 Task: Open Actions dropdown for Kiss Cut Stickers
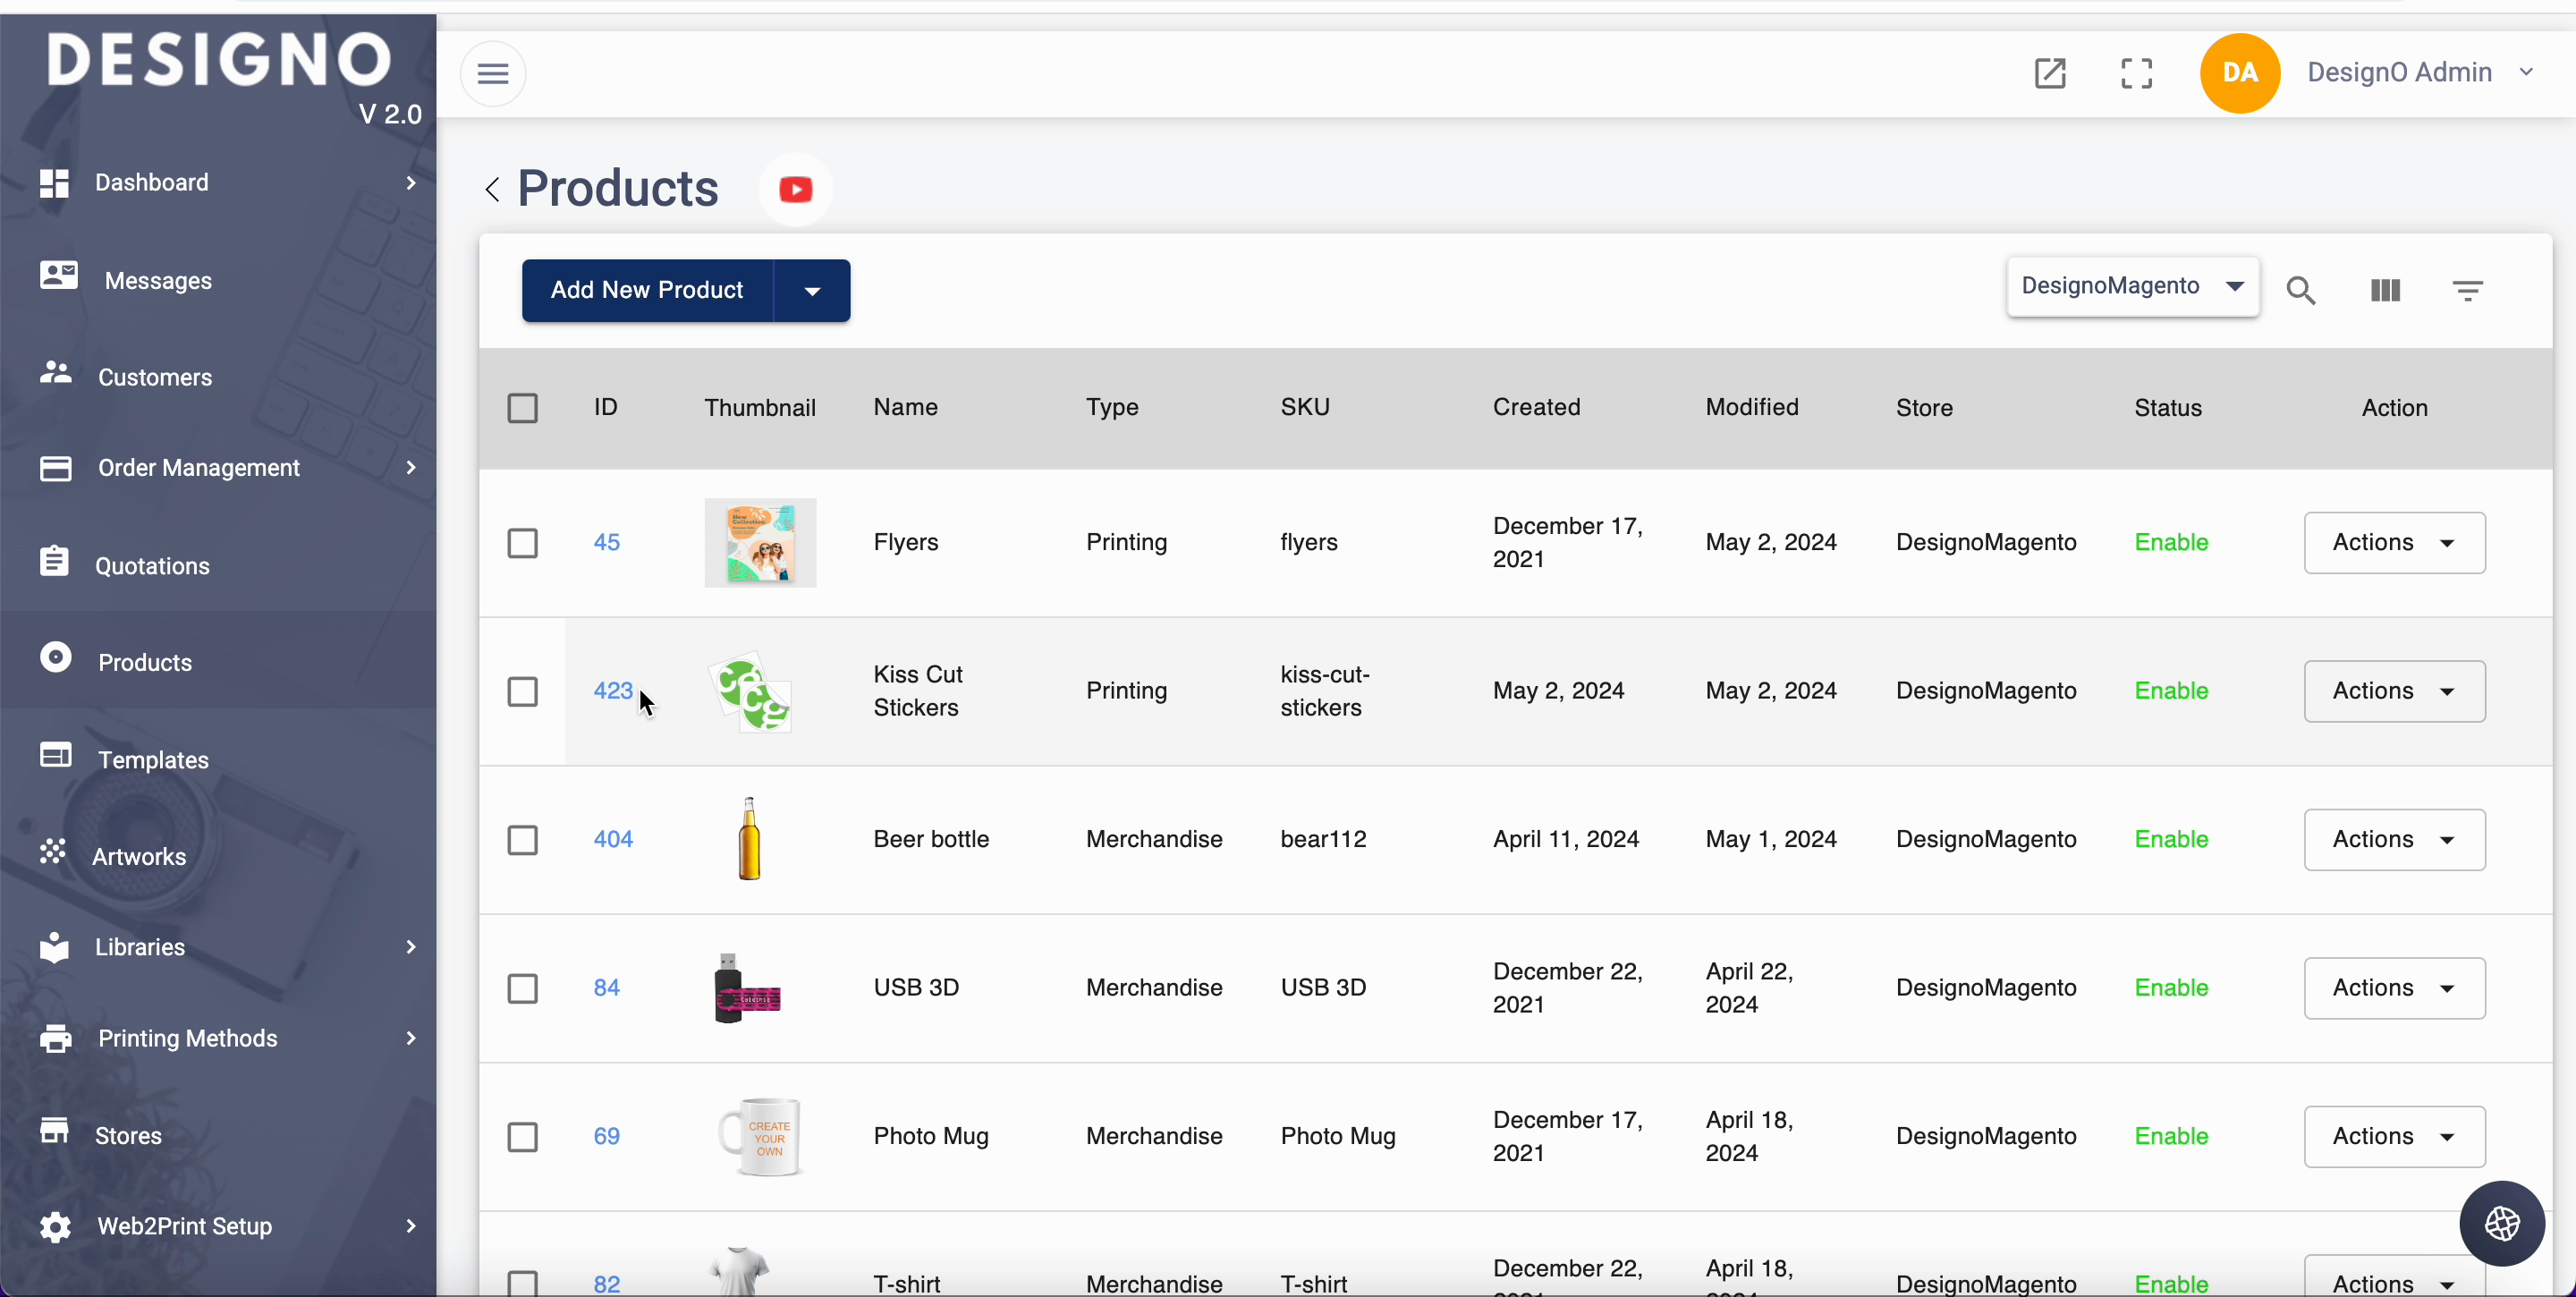(2393, 691)
